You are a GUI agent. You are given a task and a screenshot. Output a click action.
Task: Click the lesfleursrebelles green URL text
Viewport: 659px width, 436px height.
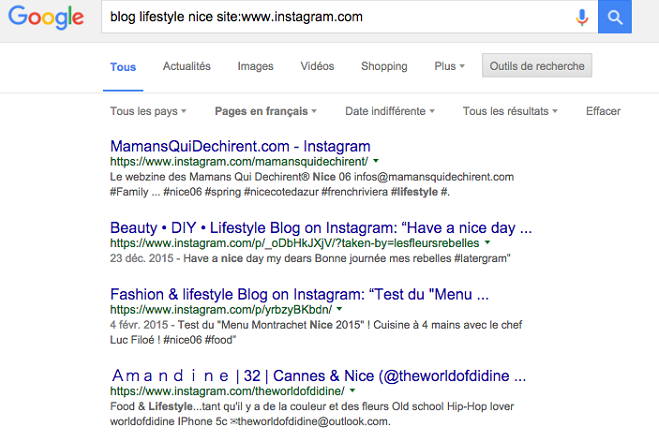(x=295, y=243)
